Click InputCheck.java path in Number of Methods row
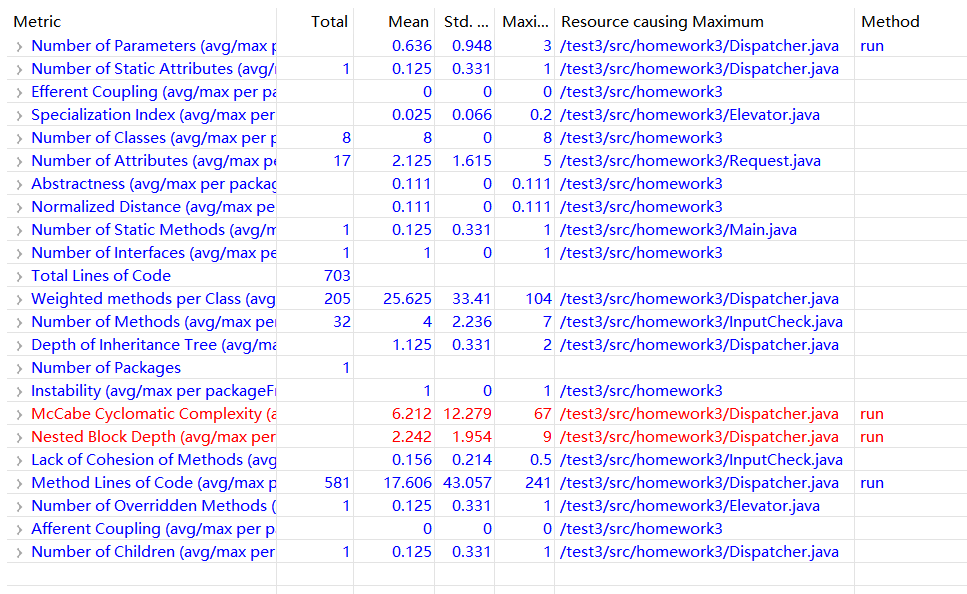 tap(701, 322)
